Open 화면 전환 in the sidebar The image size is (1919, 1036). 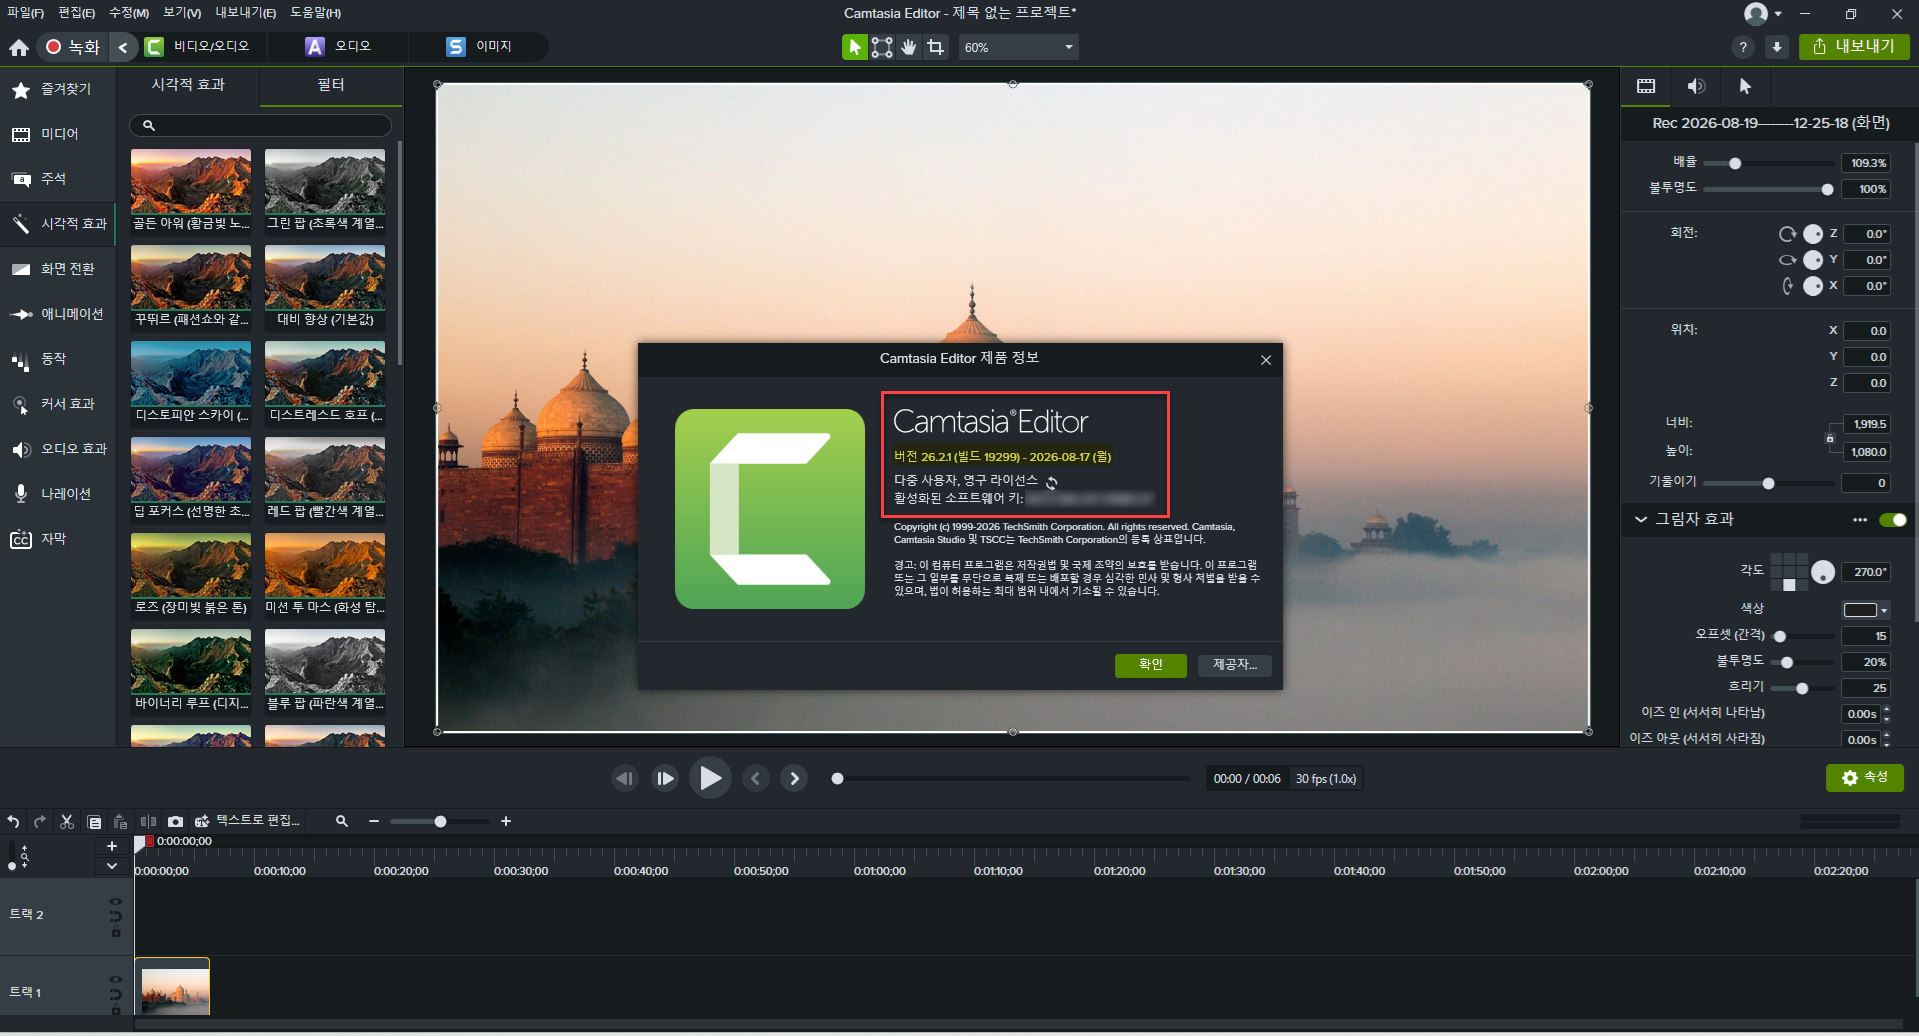coord(58,269)
